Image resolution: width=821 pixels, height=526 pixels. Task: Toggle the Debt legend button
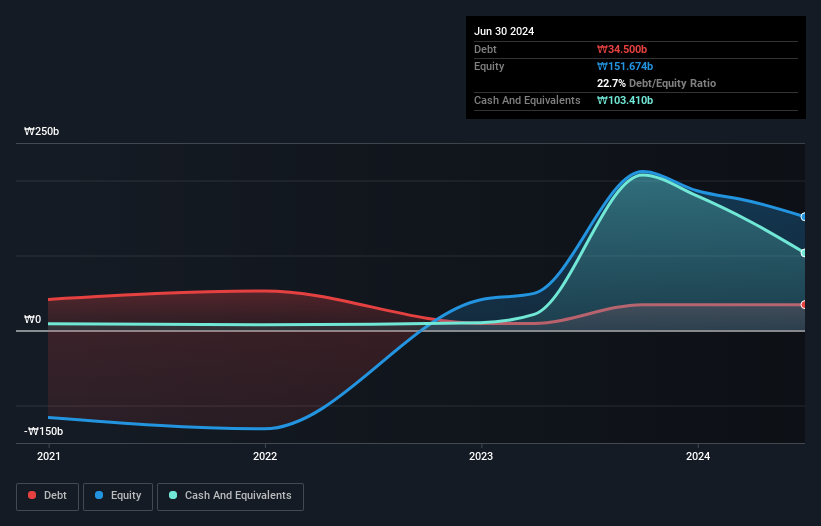pos(48,496)
